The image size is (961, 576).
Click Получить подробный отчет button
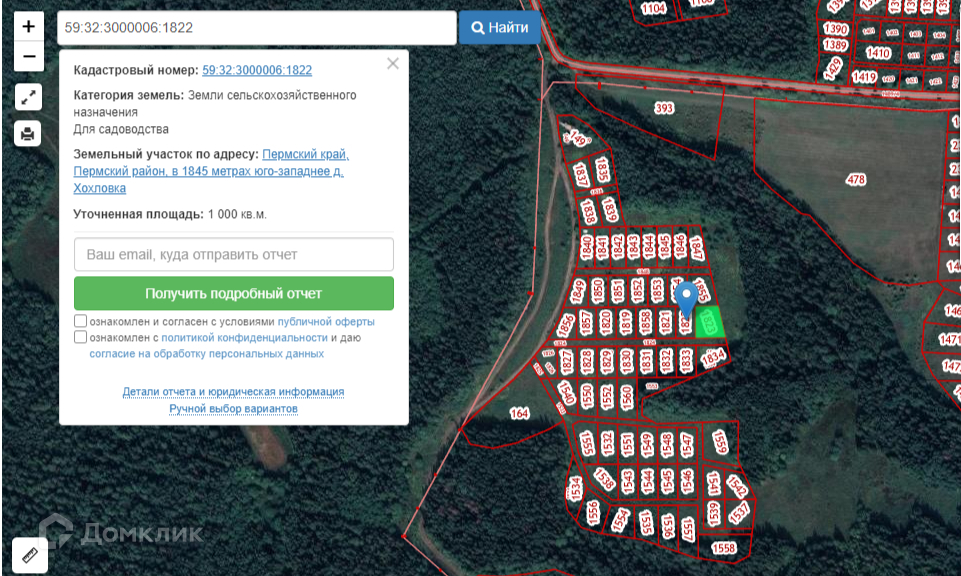(x=234, y=294)
